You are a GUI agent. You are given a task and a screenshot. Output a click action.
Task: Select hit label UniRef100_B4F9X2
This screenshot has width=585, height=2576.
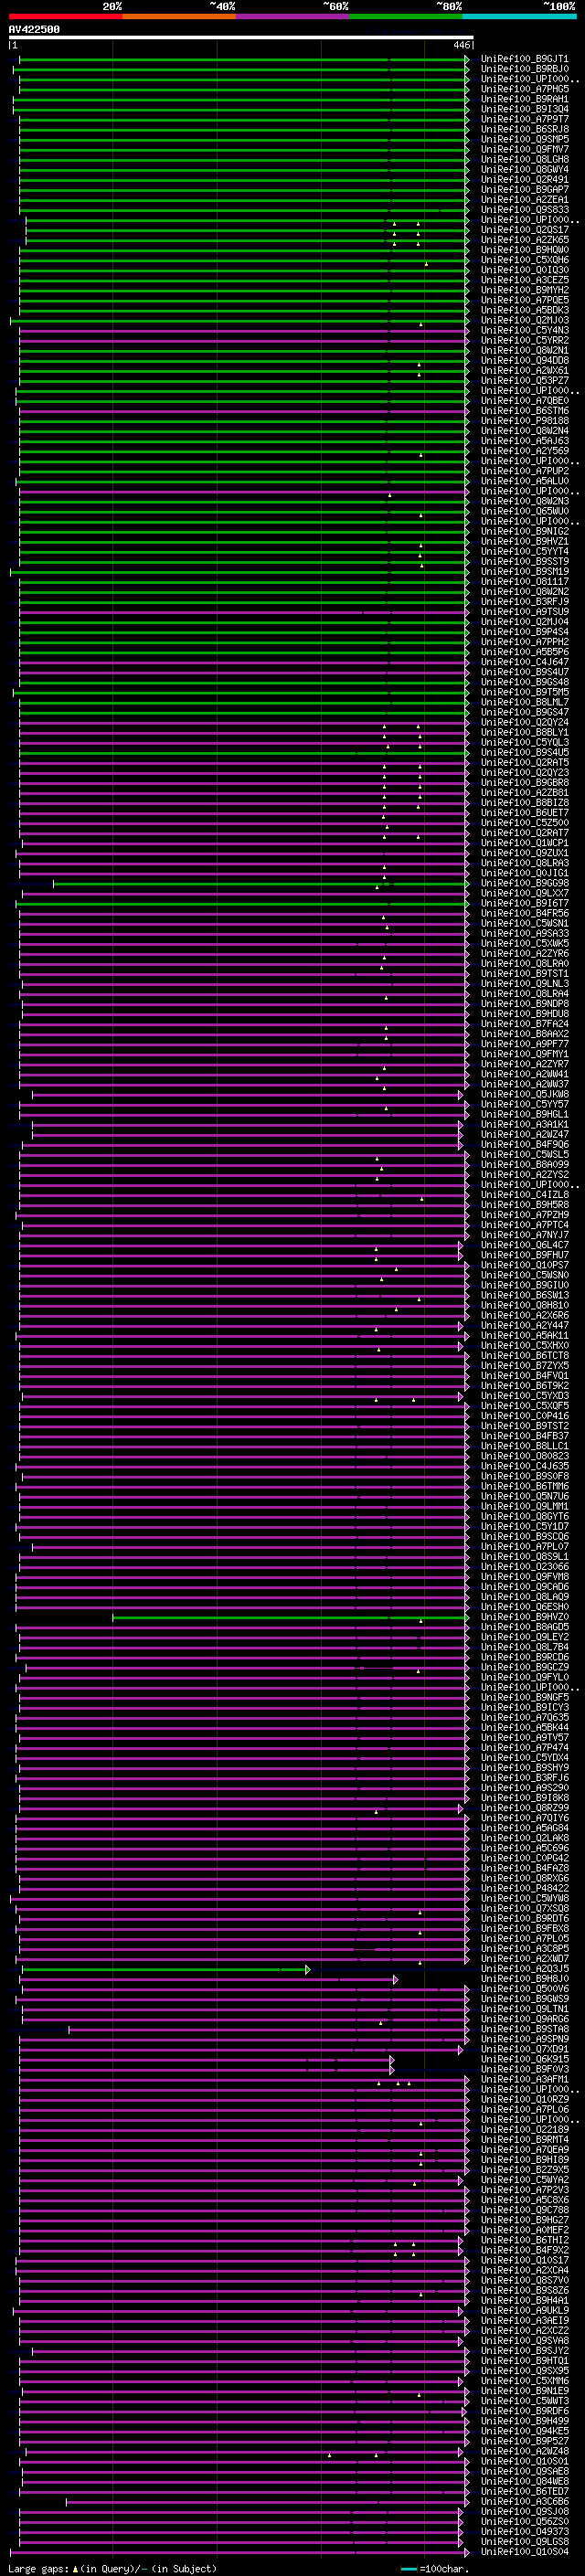coord(524,2250)
